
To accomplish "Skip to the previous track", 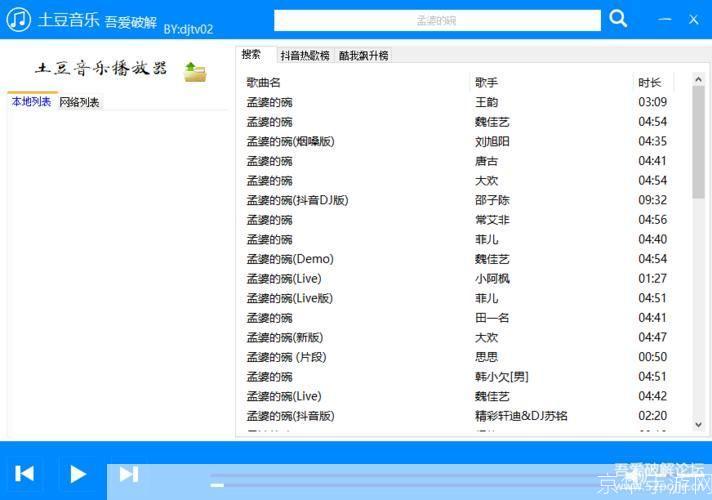I will pyautogui.click(x=25, y=474).
